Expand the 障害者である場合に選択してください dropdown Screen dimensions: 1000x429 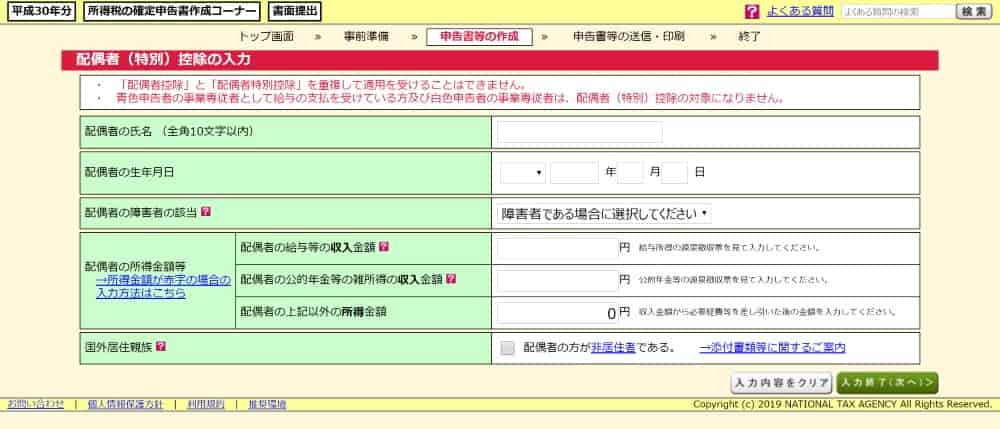604,213
